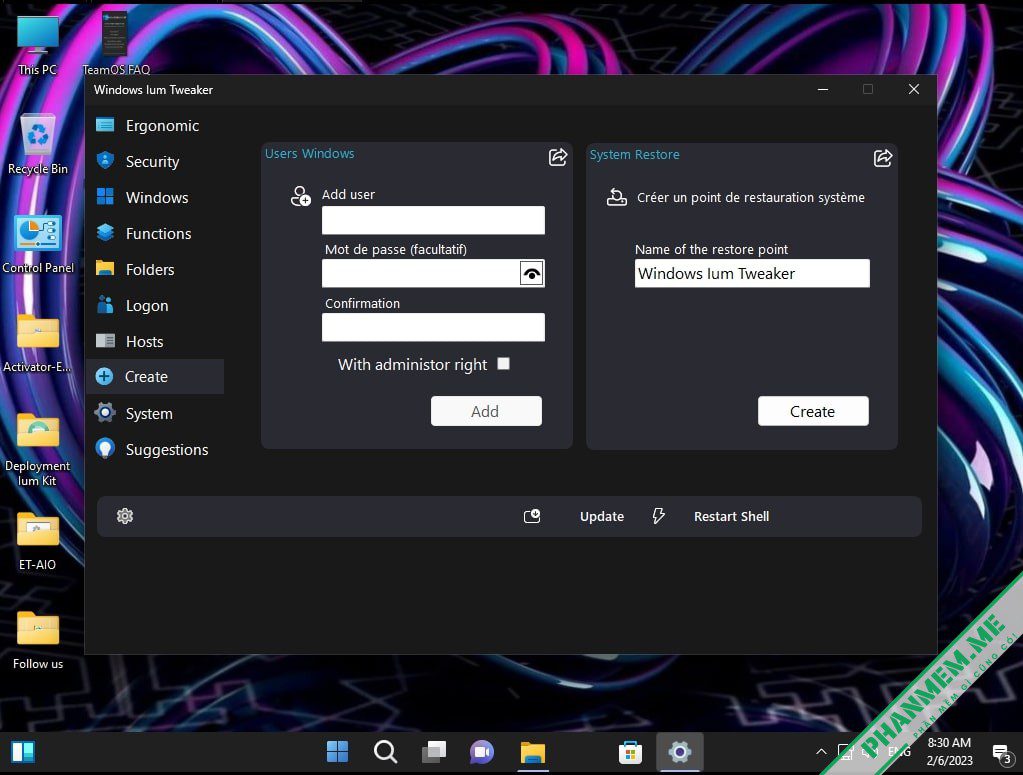Open Microsoft Store from taskbar

coord(630,752)
